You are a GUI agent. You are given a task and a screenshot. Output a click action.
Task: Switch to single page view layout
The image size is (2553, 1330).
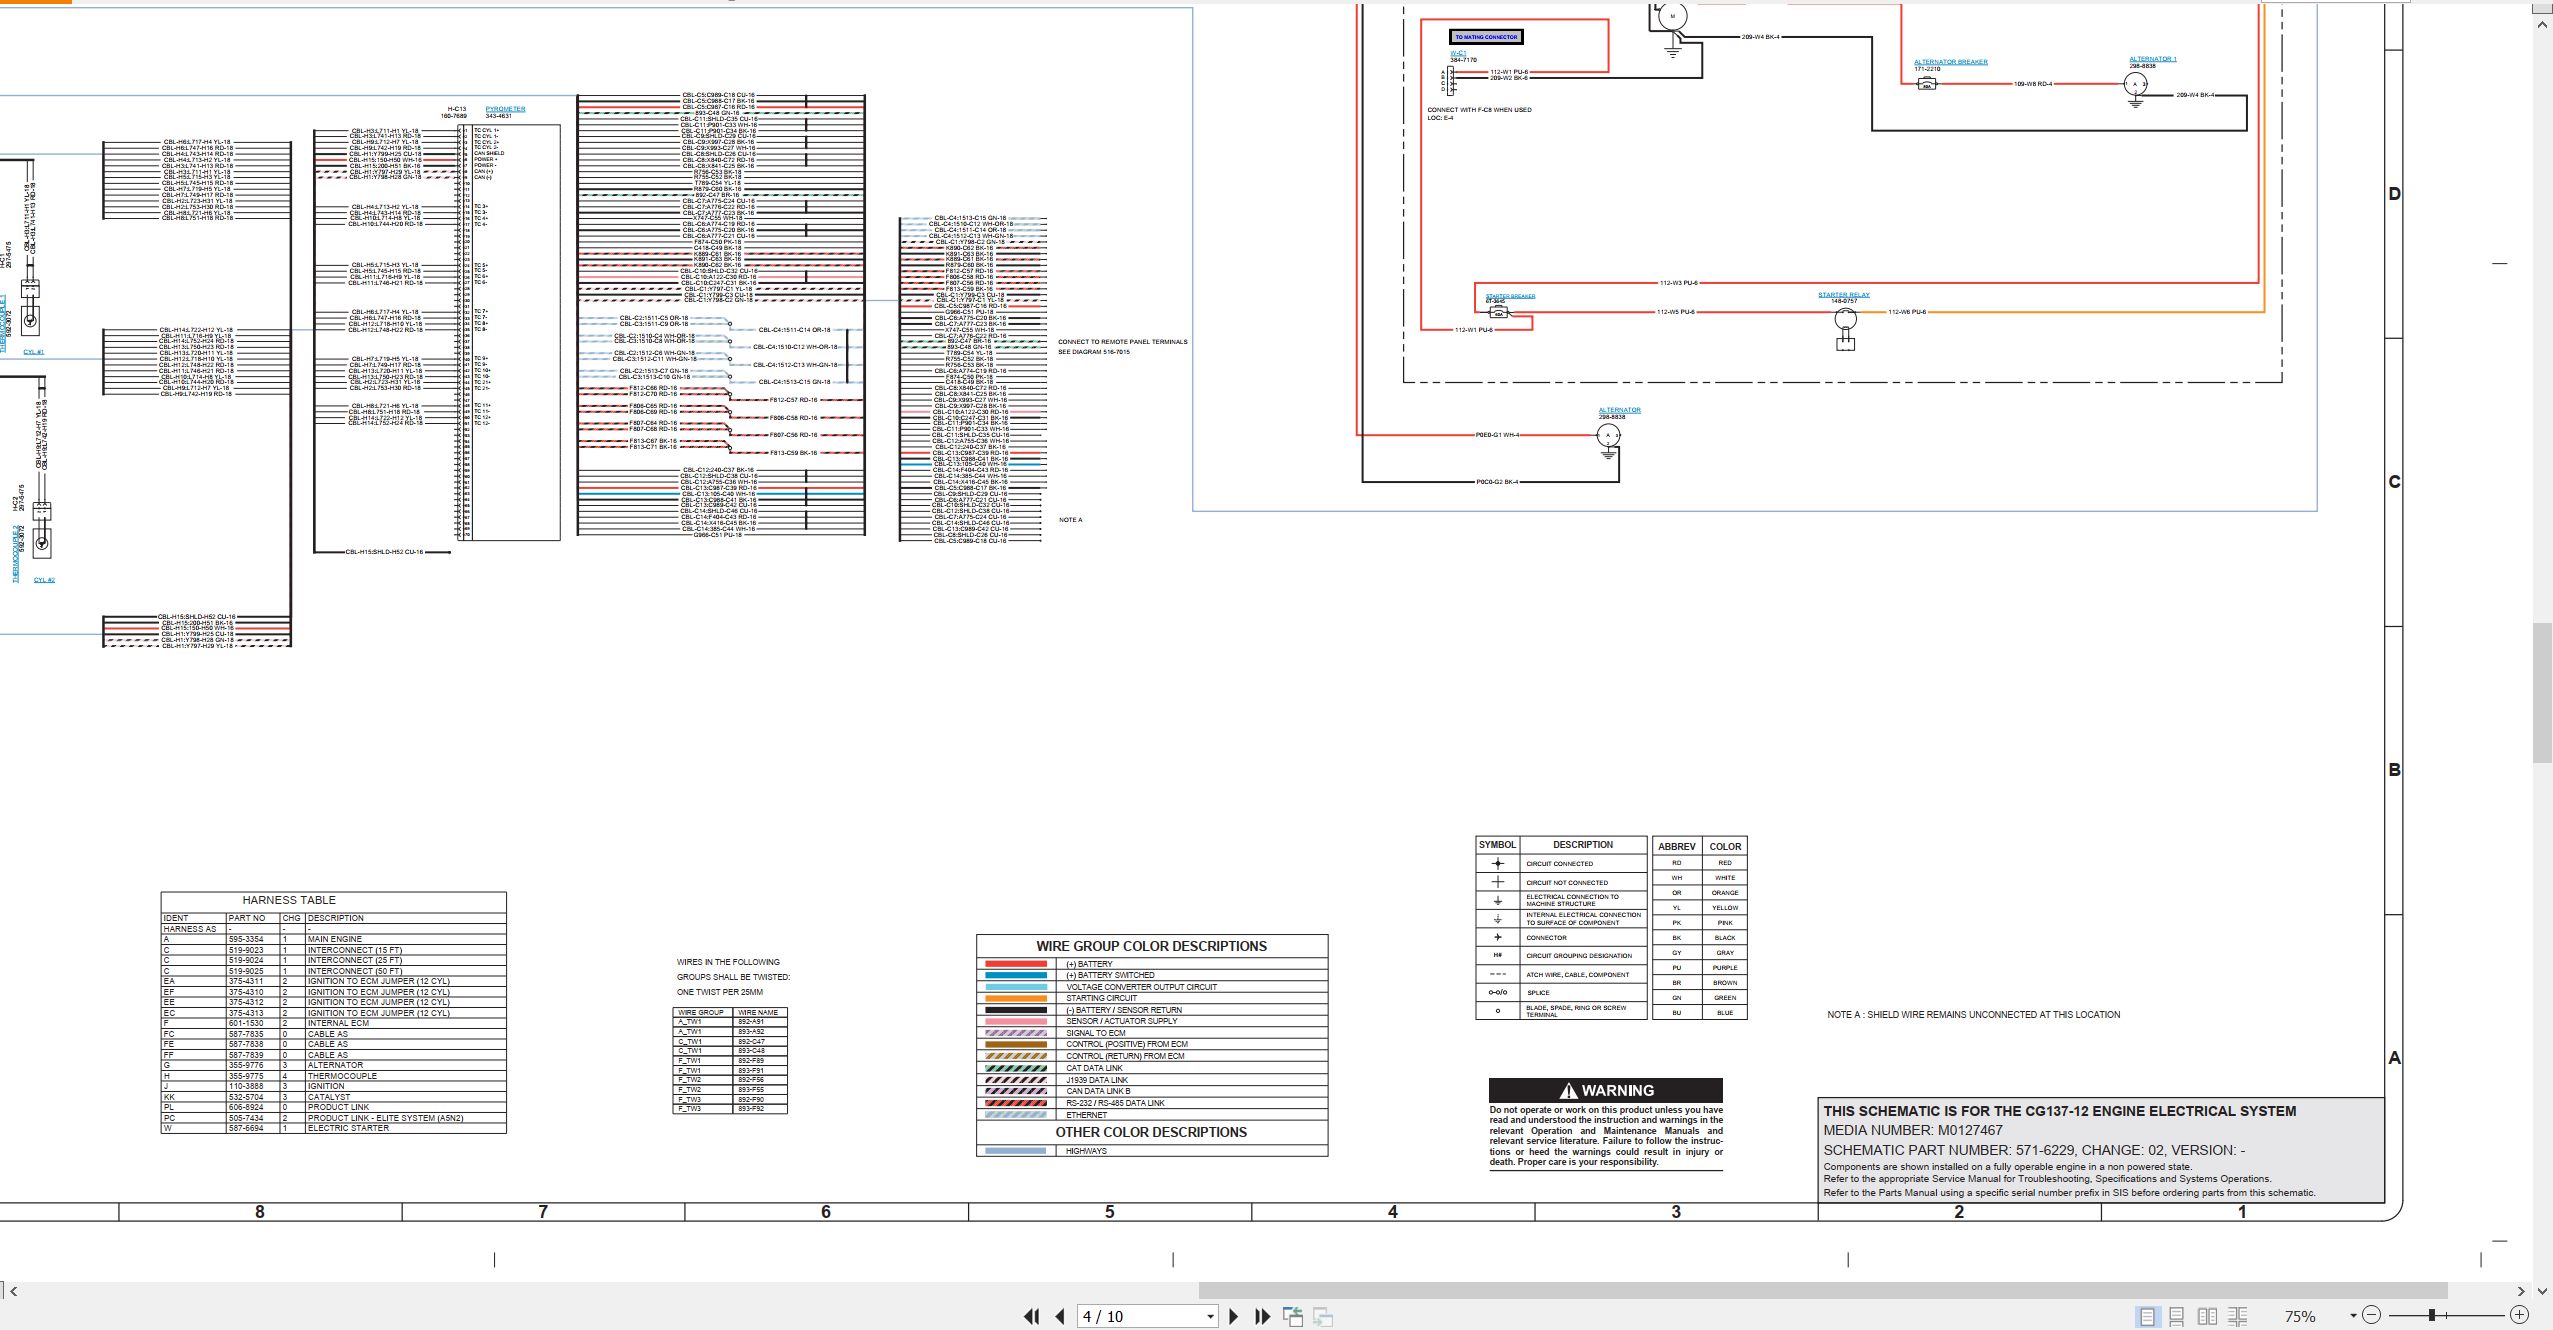click(2147, 1316)
